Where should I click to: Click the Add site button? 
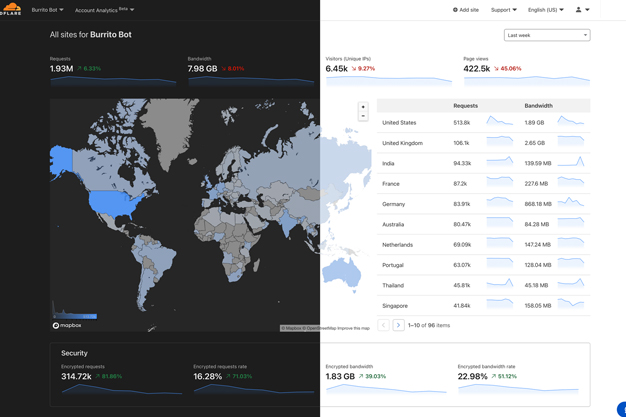[466, 10]
